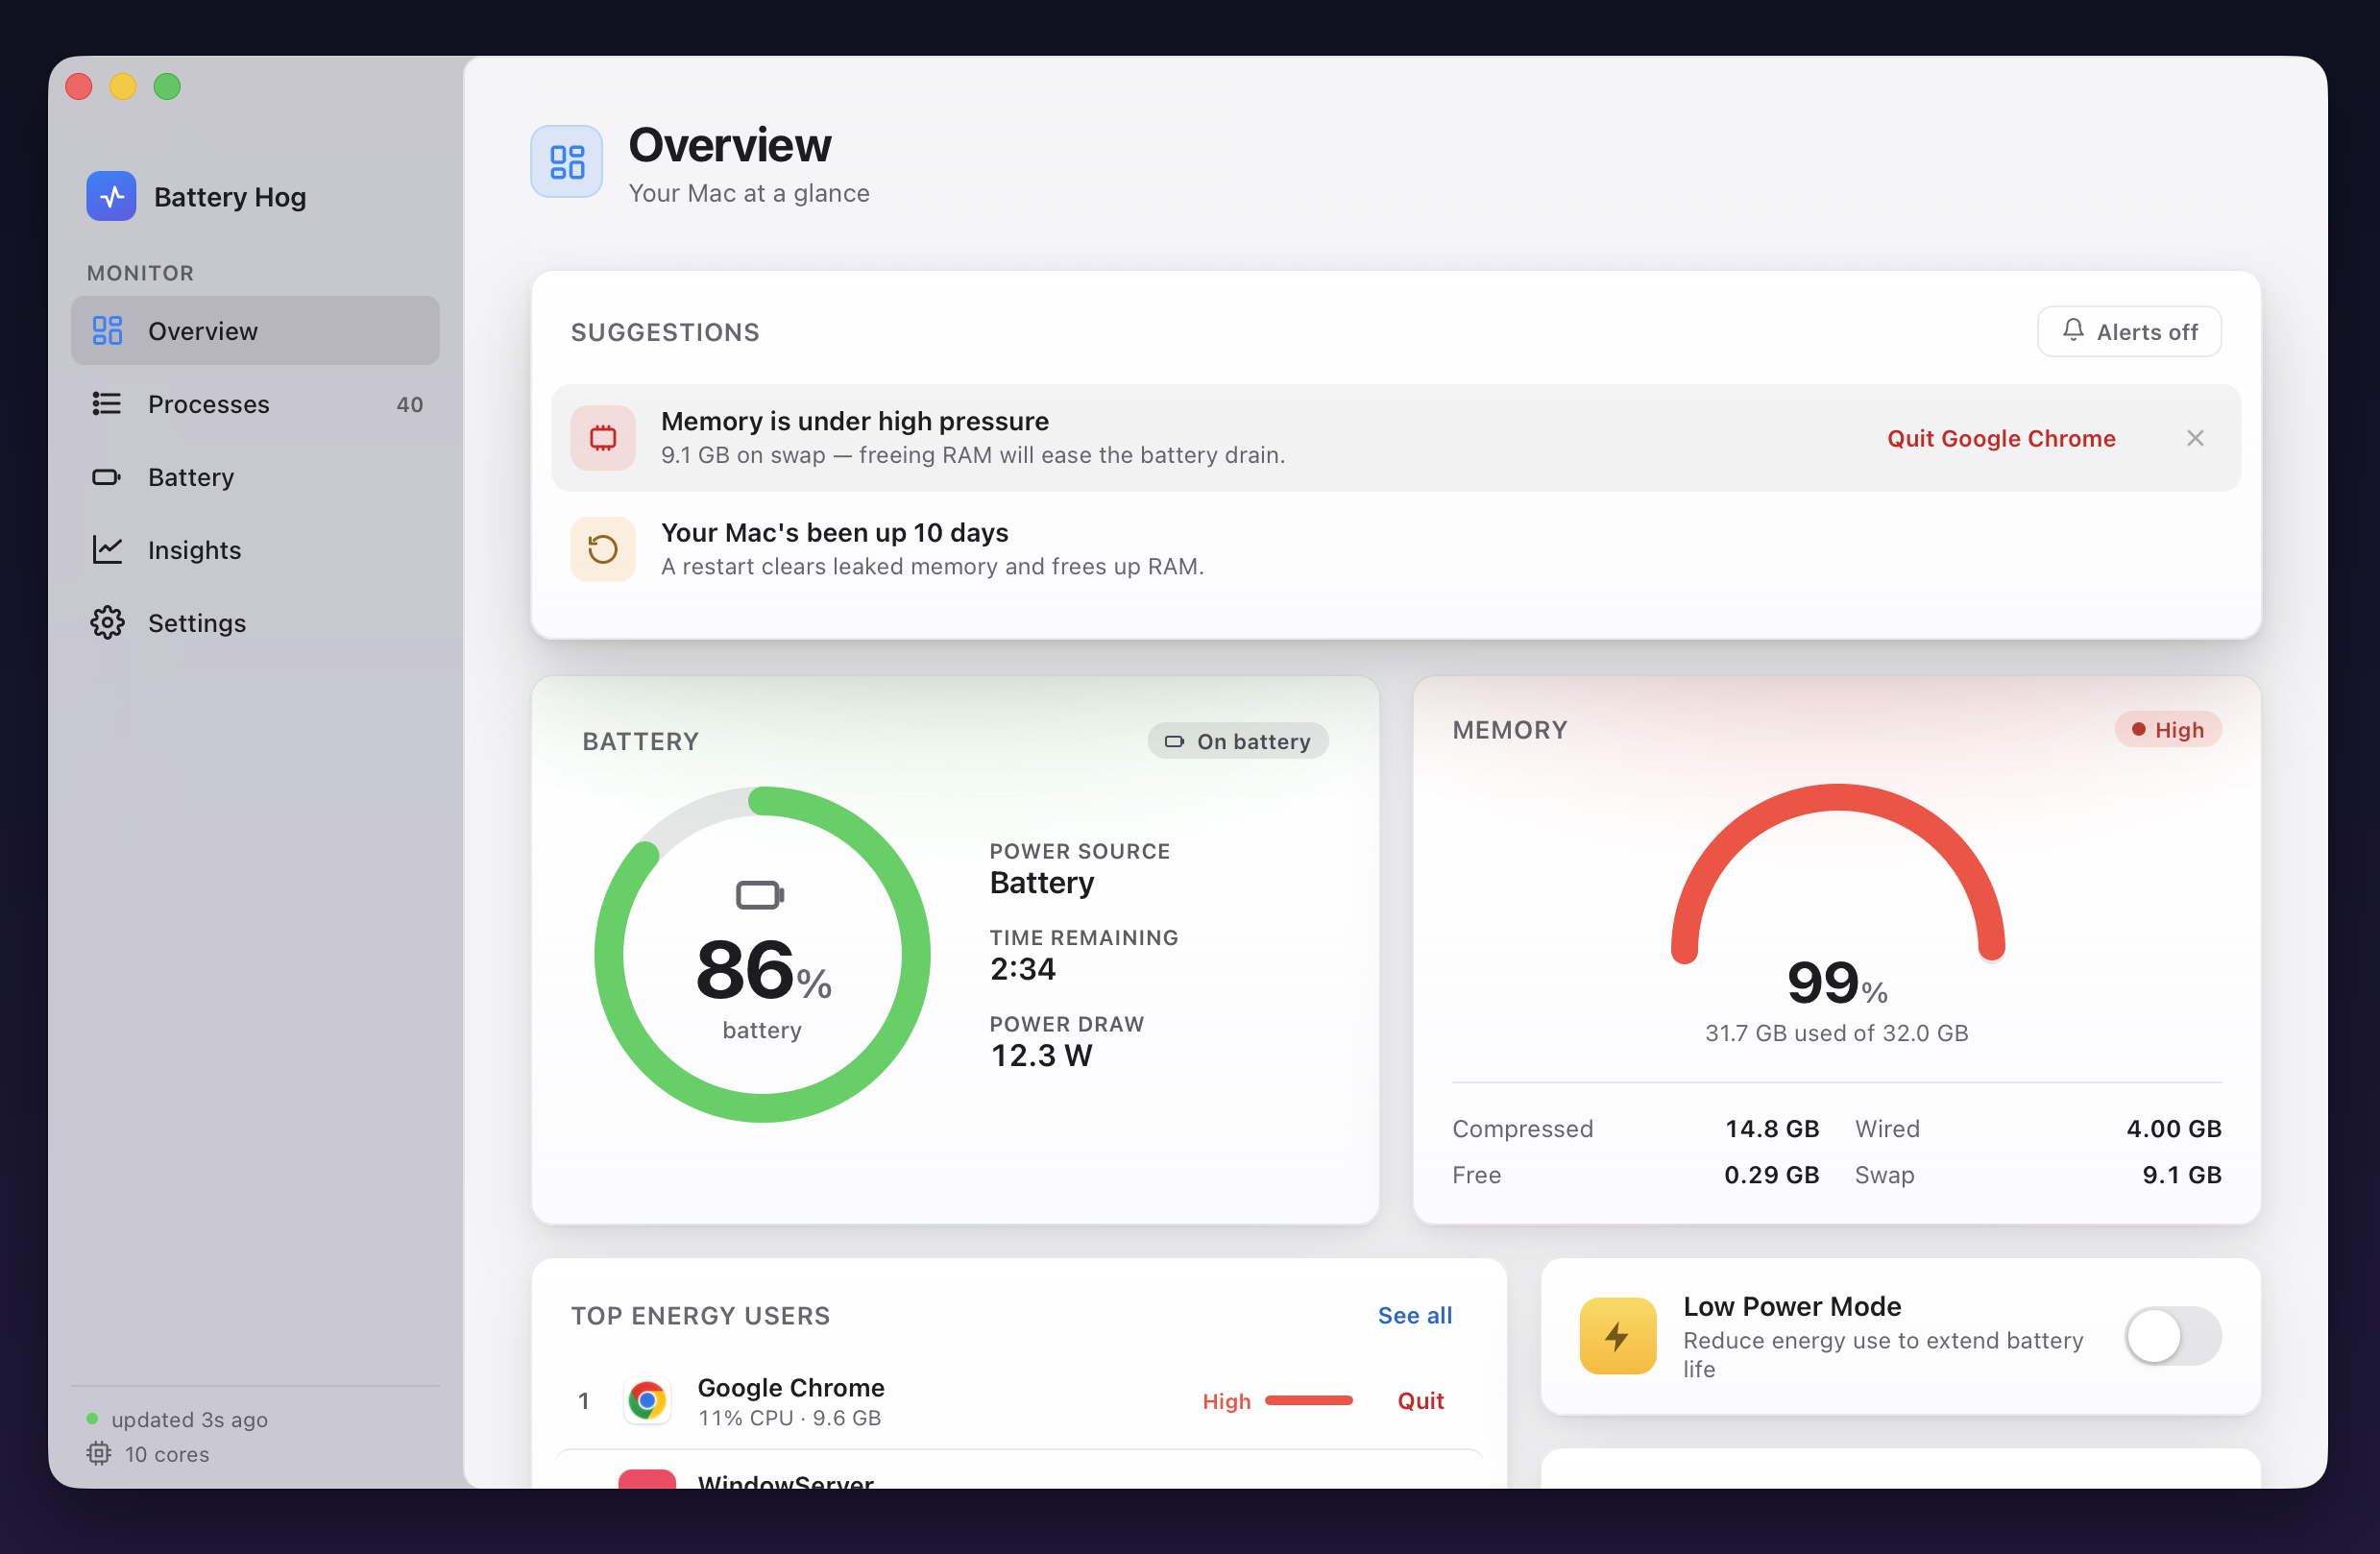Quit Google Chrome in energy list
The image size is (2380, 1554).
pyautogui.click(x=1420, y=1400)
